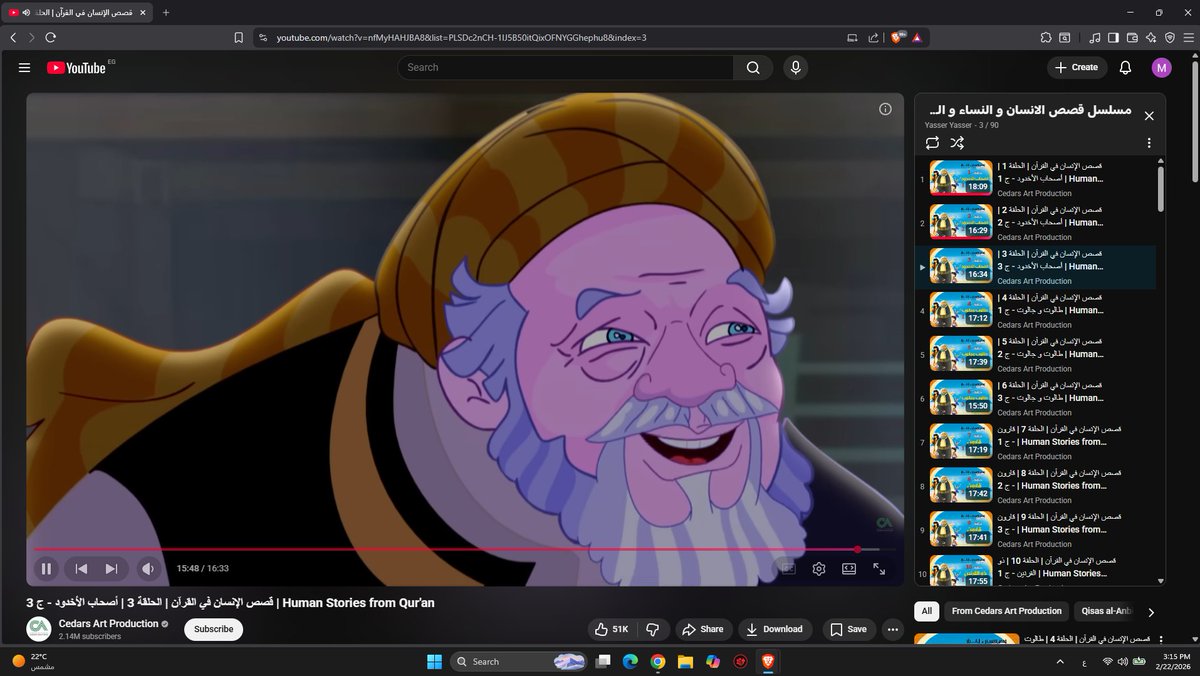Subscribe to Cedars Art Production
This screenshot has width=1200, height=676.
pos(213,629)
